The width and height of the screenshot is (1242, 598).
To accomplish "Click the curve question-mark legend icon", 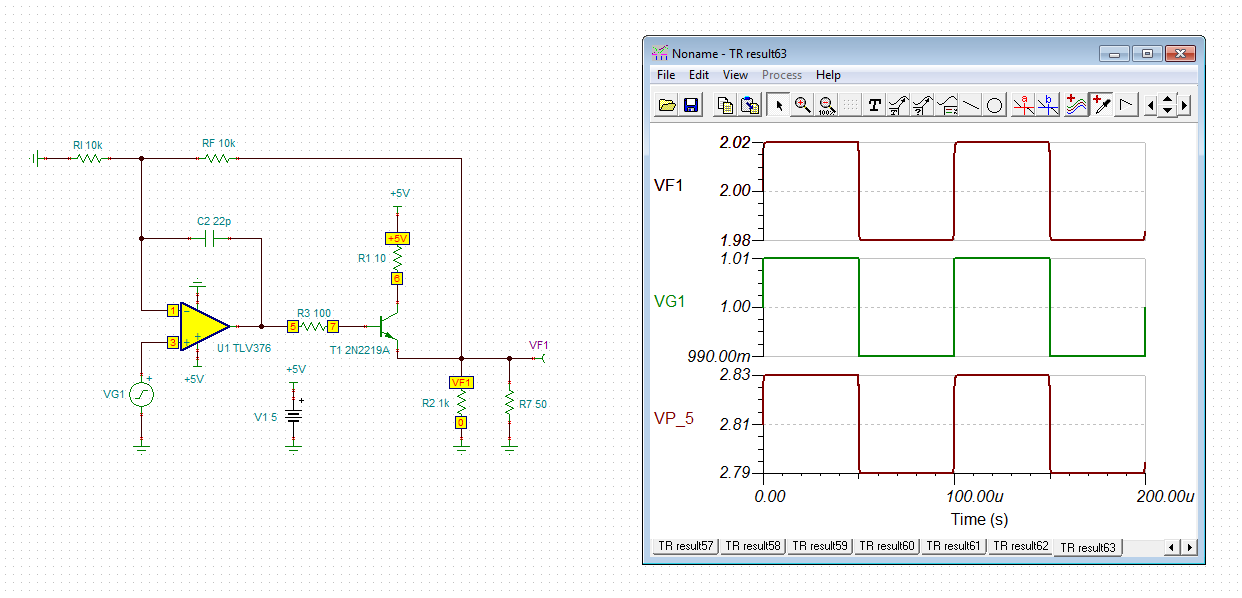I will pos(923,105).
